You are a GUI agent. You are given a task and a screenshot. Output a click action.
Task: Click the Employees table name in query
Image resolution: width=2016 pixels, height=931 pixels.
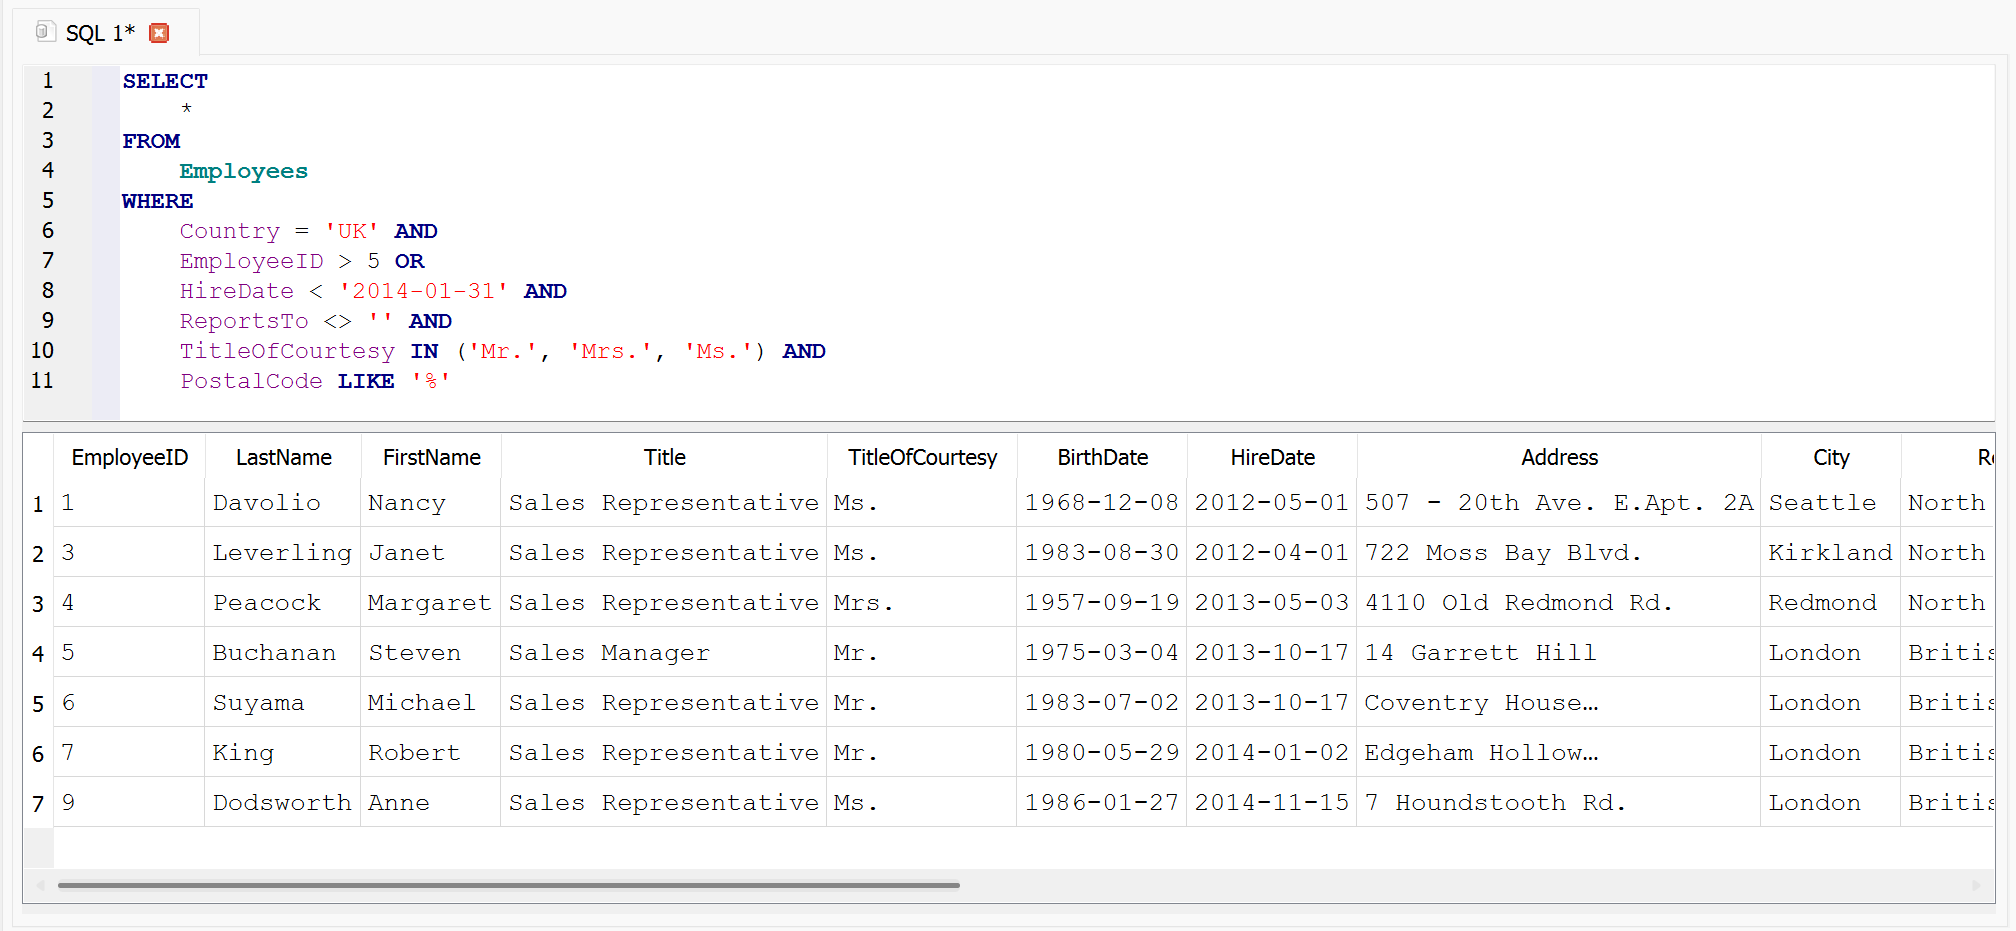[243, 171]
